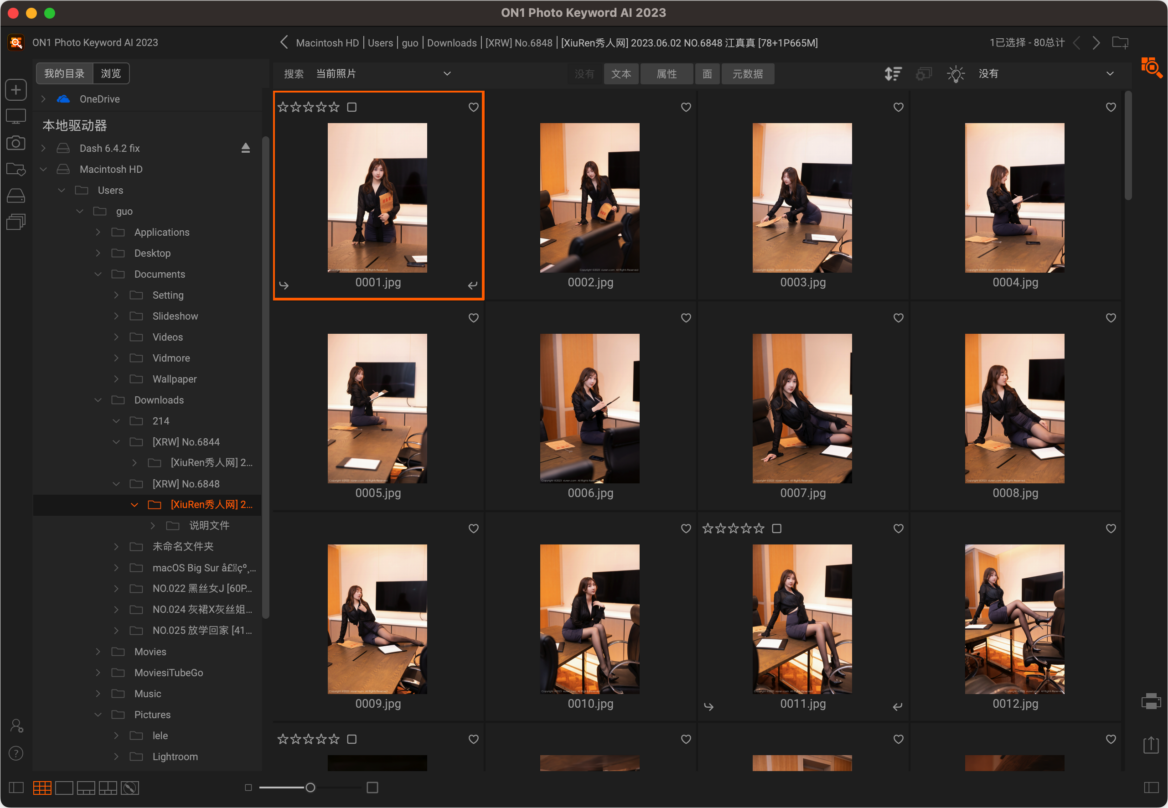Favorite 0001.jpg with its heart icon
This screenshot has height=808, width=1168.
click(474, 107)
